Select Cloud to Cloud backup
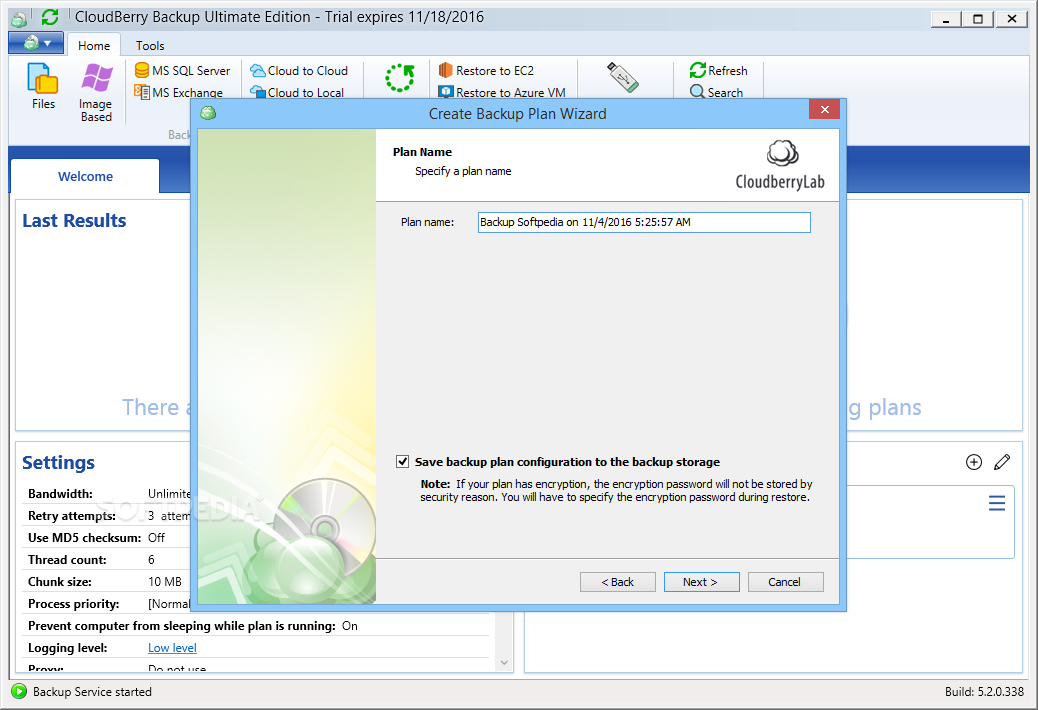1038x710 pixels. click(x=299, y=70)
